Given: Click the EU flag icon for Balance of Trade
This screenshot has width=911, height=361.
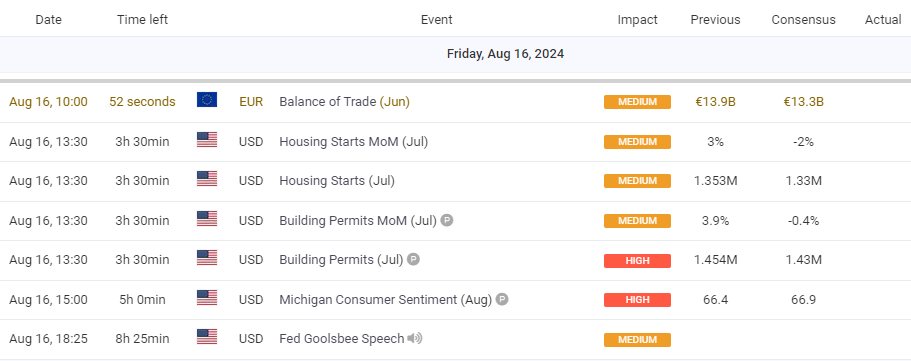Looking at the screenshot, I should 207,101.
